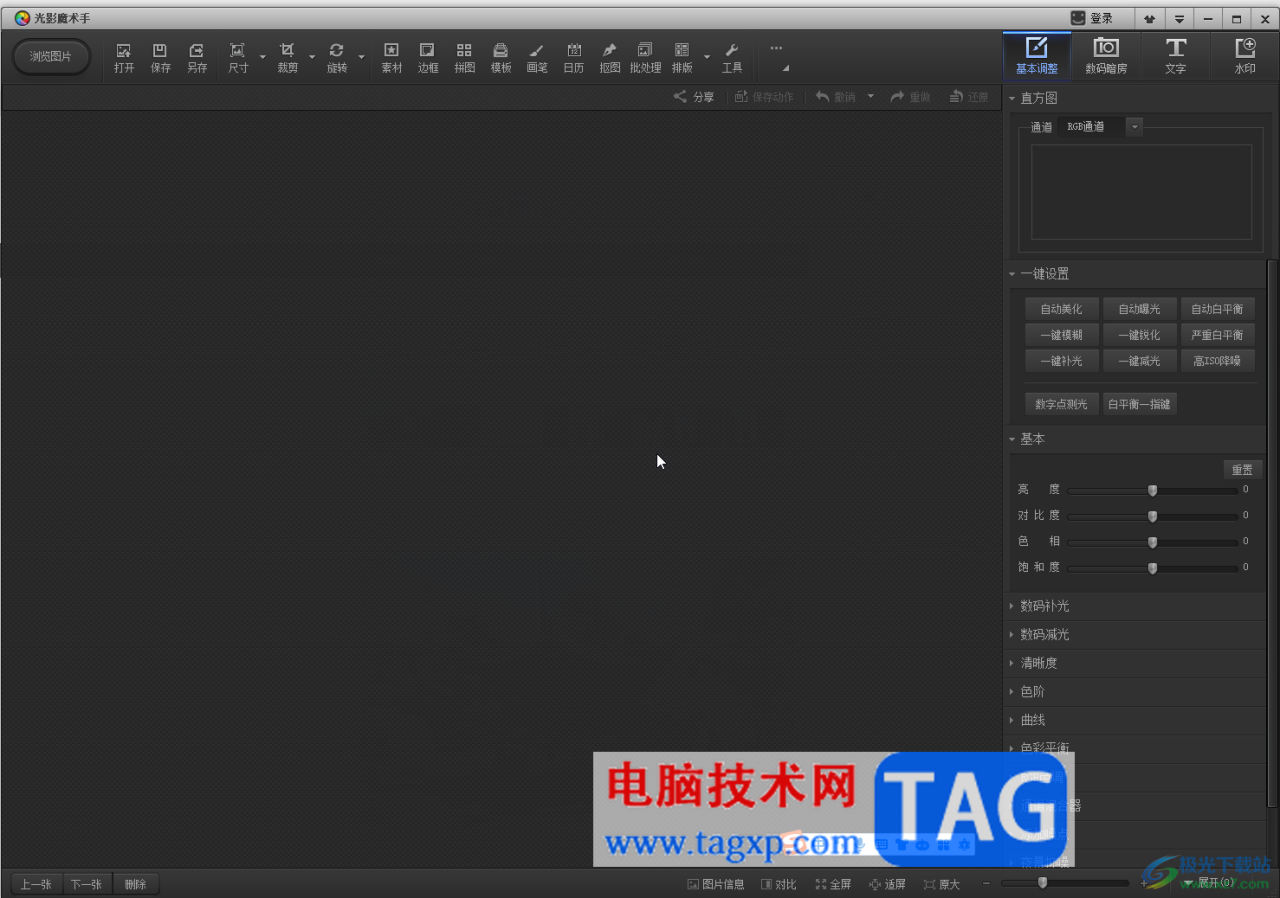Toggle 适屏 fit-to-screen view
1280x898 pixels.
(887, 884)
